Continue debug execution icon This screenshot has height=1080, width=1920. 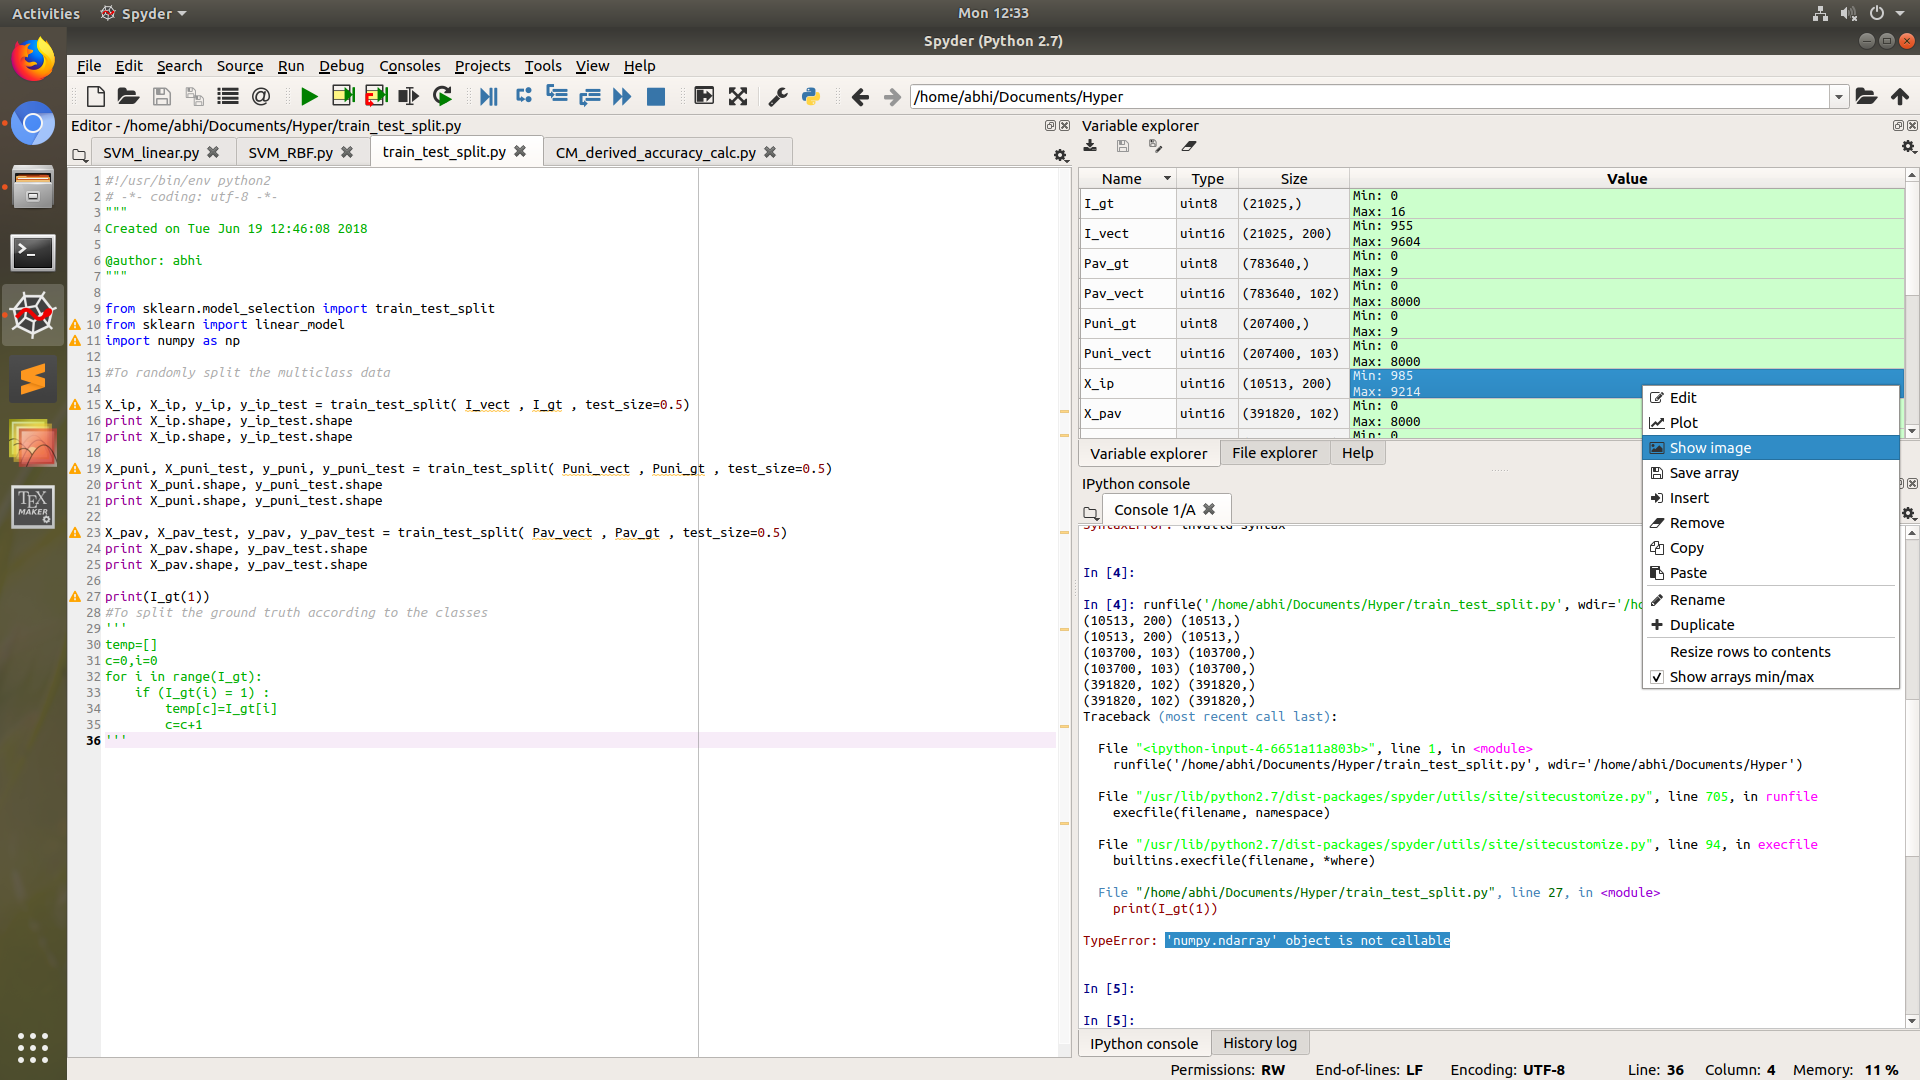click(x=622, y=97)
